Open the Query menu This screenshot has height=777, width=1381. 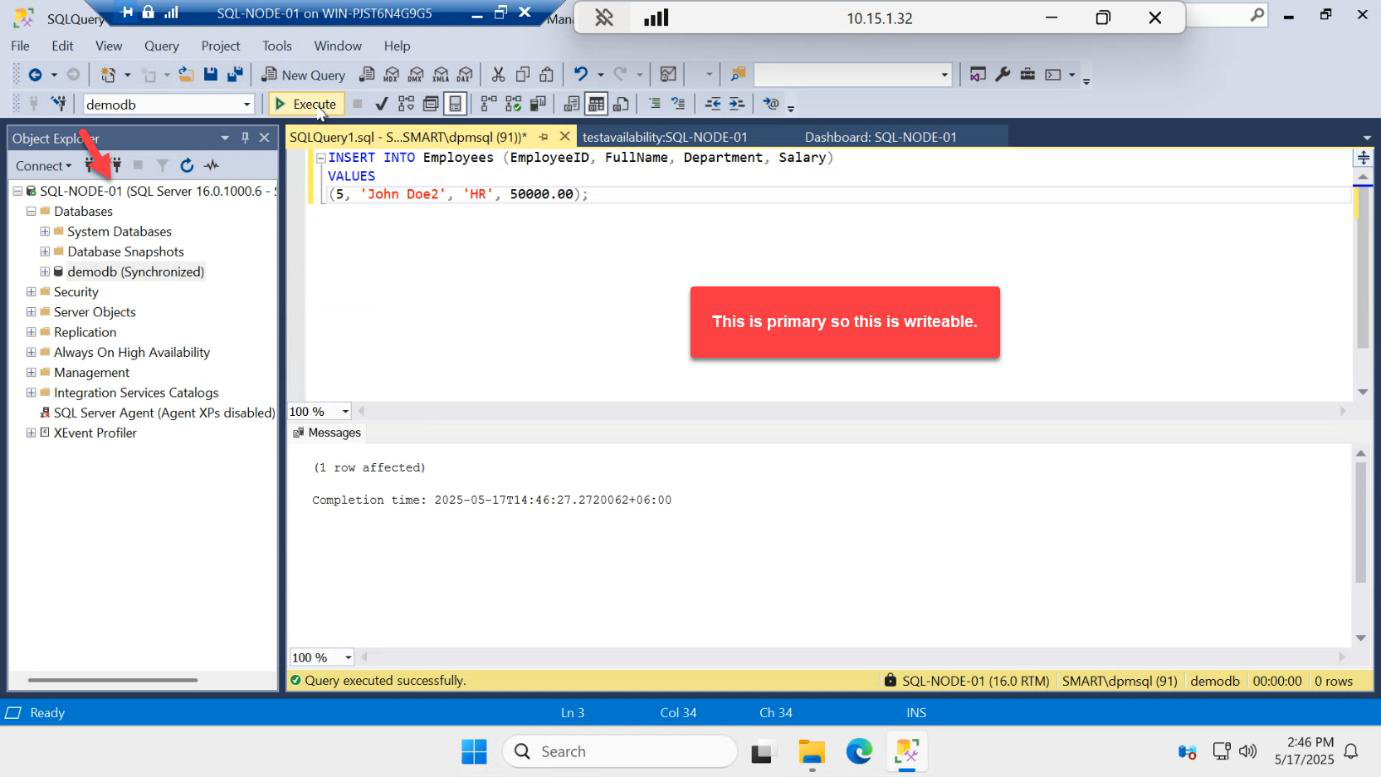(161, 46)
